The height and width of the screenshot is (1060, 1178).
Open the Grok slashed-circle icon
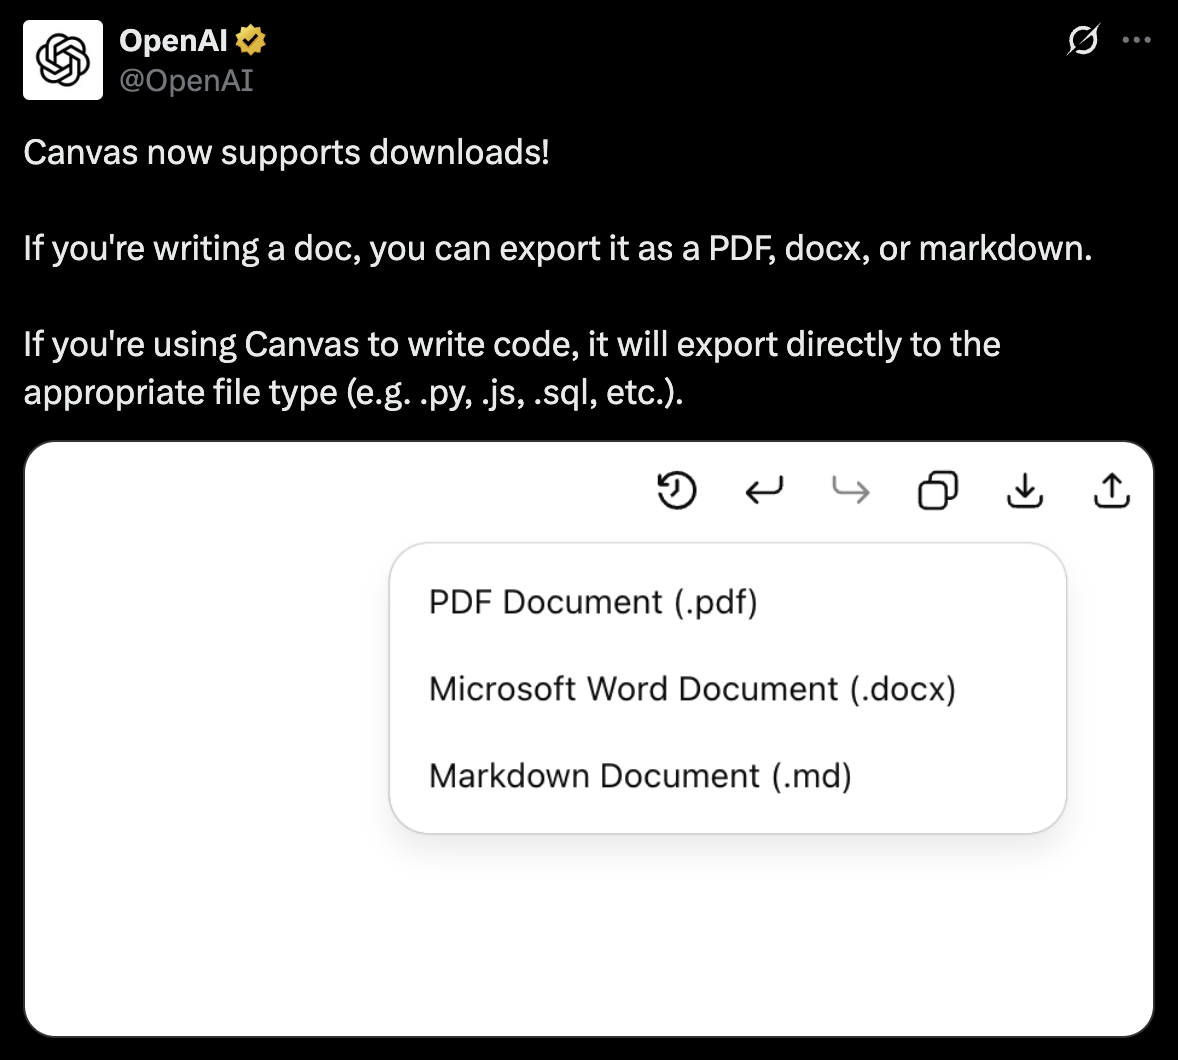coord(1082,41)
